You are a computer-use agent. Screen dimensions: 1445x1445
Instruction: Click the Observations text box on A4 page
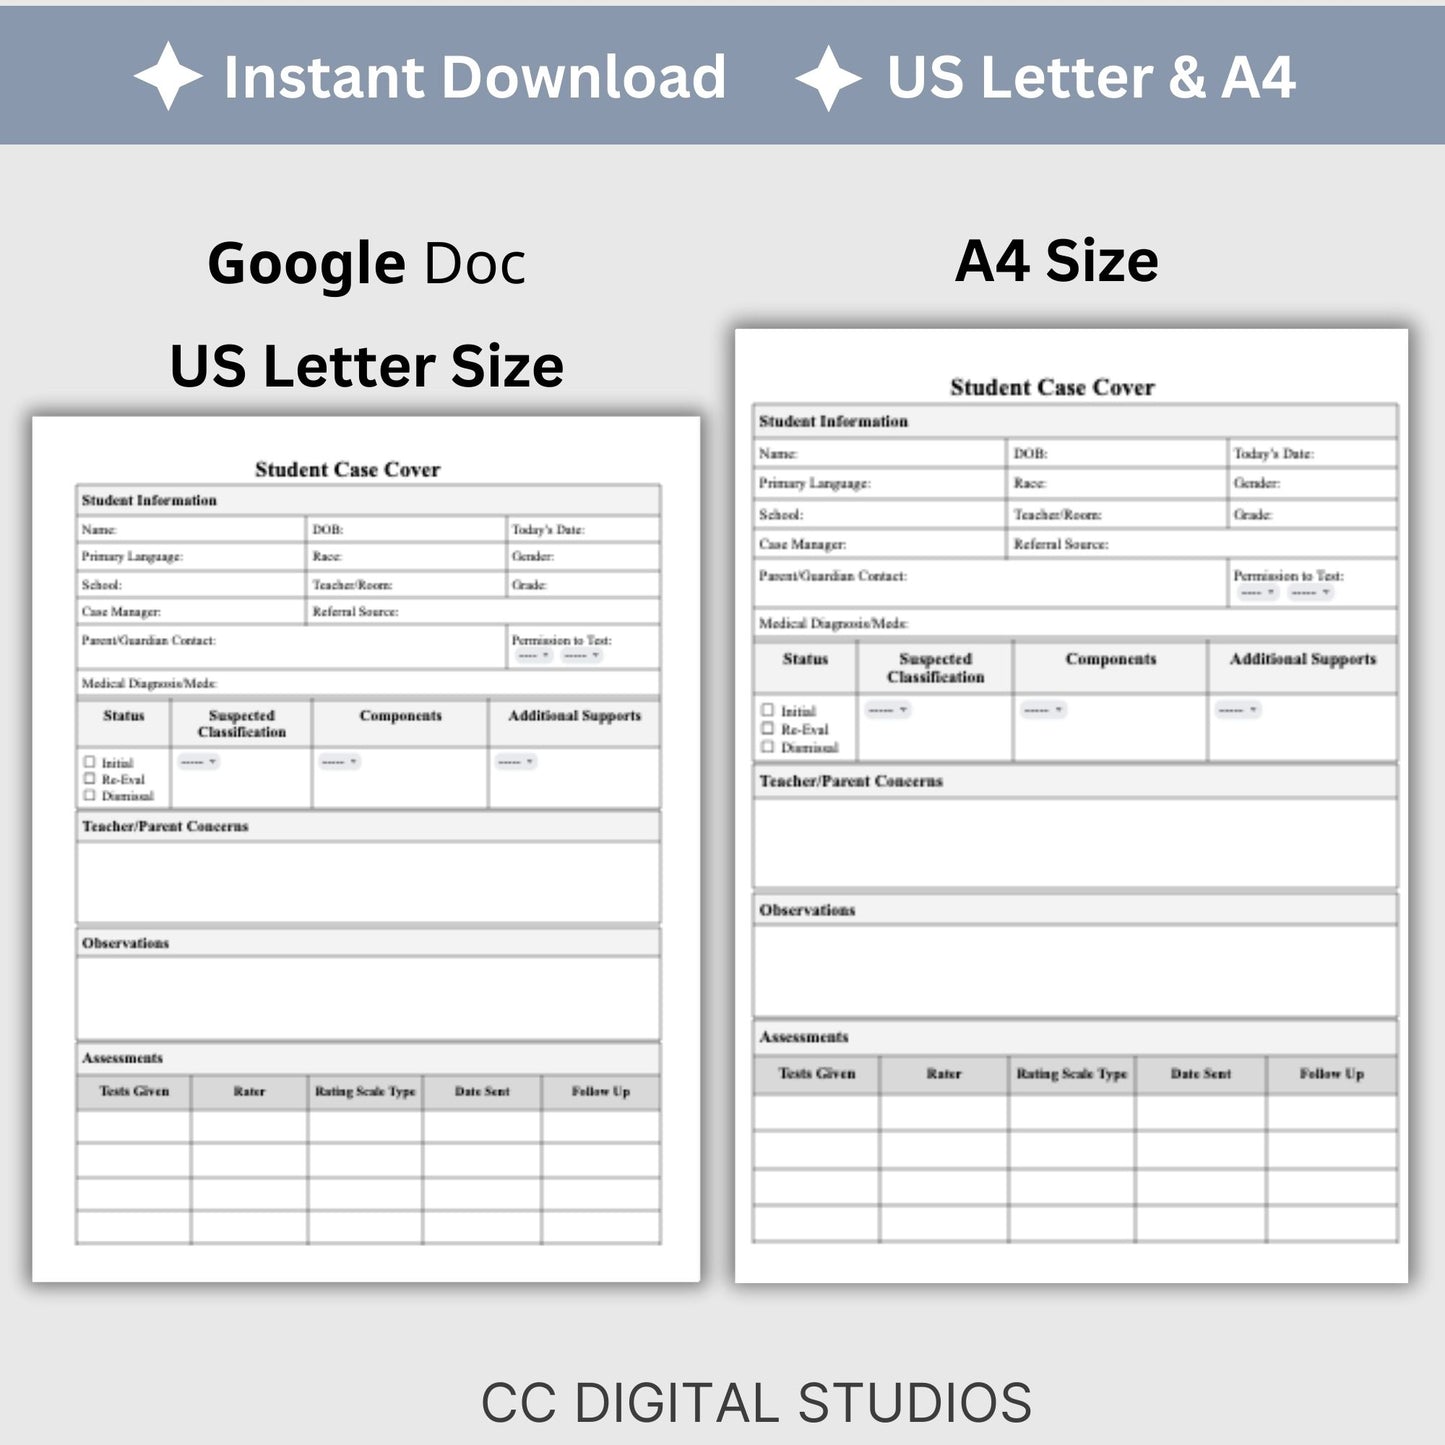click(1075, 971)
